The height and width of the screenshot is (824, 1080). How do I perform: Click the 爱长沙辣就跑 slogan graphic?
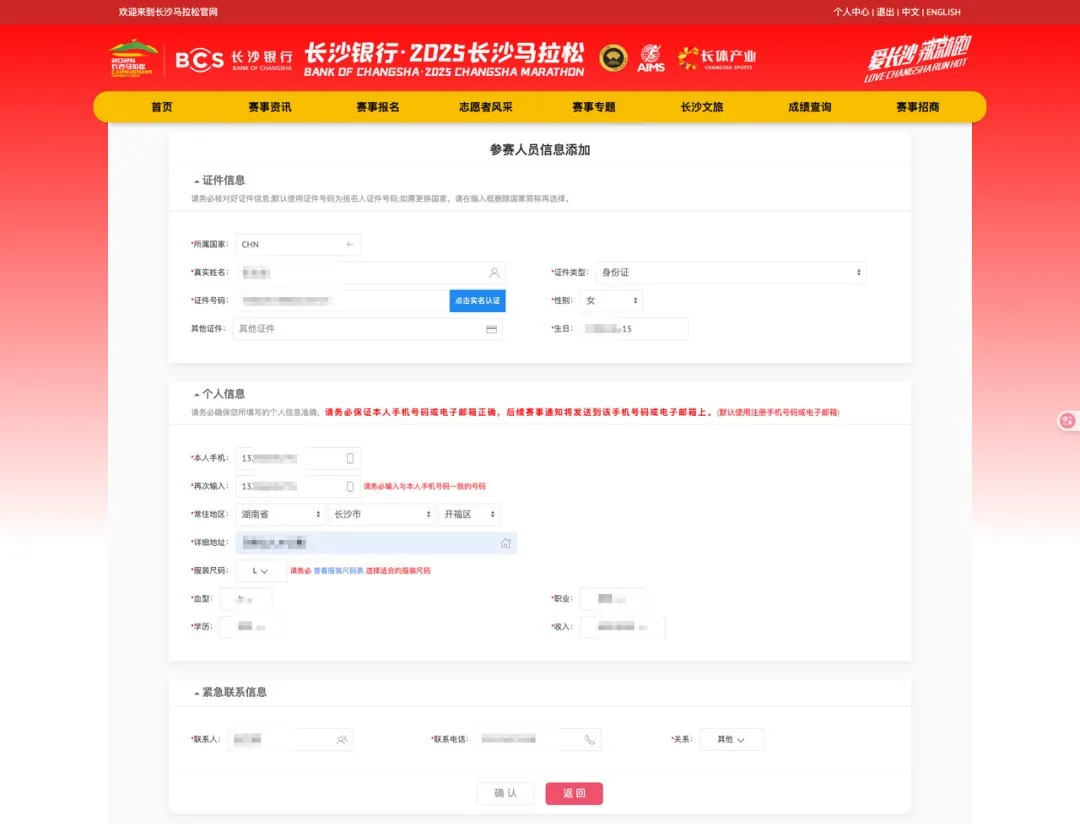tap(917, 59)
